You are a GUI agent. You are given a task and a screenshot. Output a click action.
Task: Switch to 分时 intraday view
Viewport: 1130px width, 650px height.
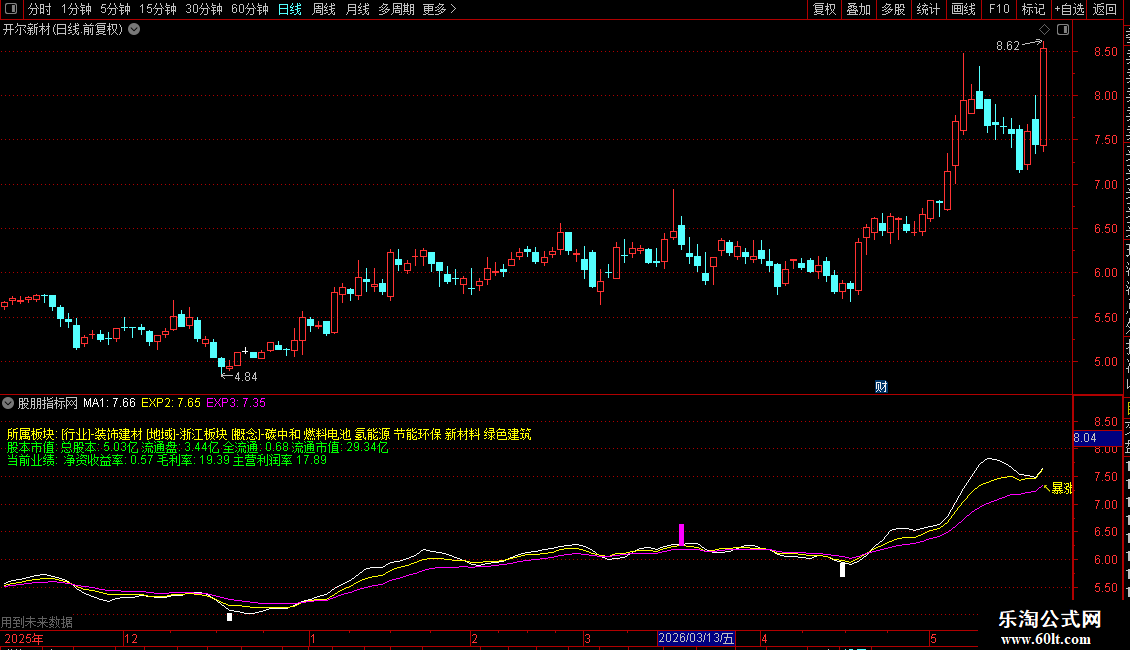(x=40, y=9)
